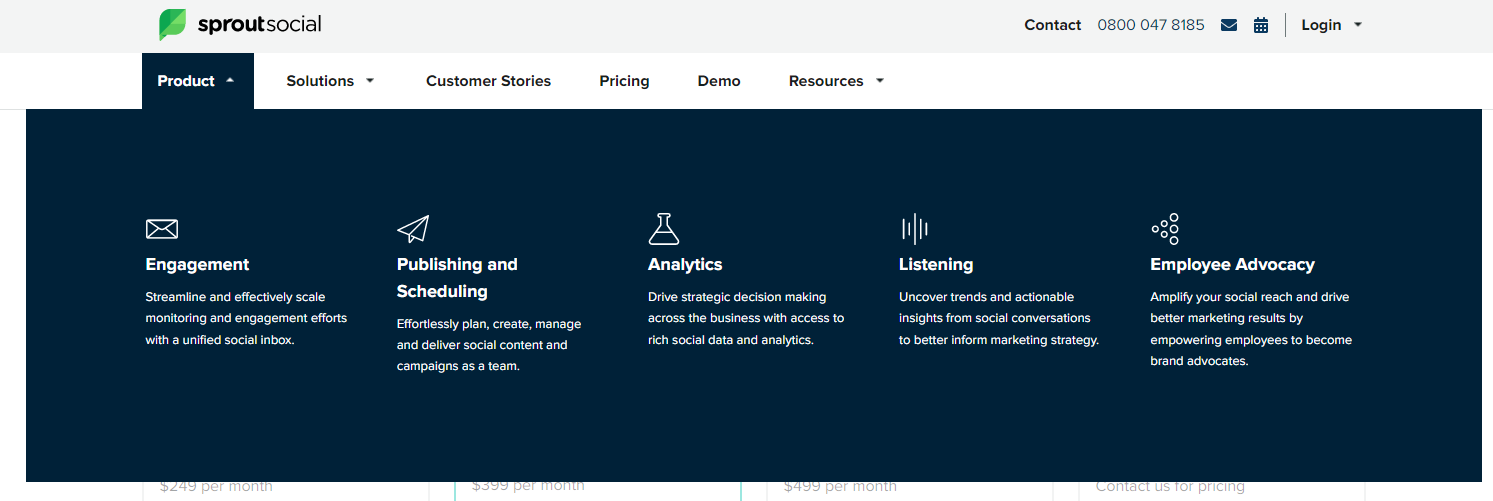Click the Engagement envelope icon

[x=162, y=229]
